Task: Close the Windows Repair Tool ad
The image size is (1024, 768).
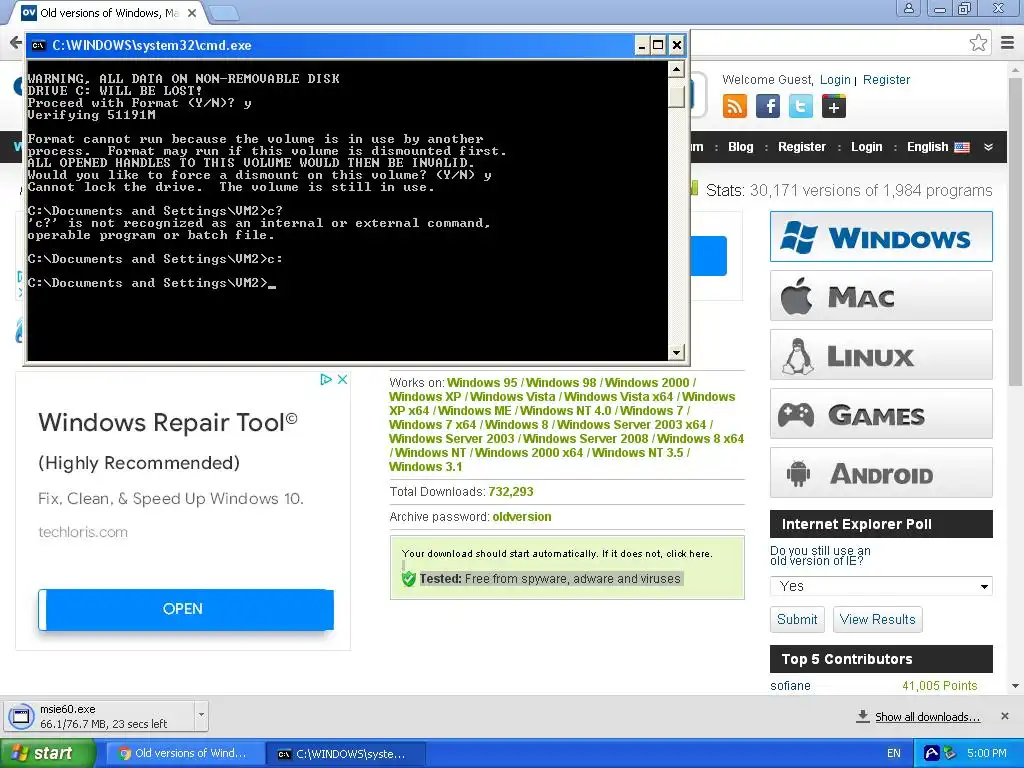Action: pos(342,379)
